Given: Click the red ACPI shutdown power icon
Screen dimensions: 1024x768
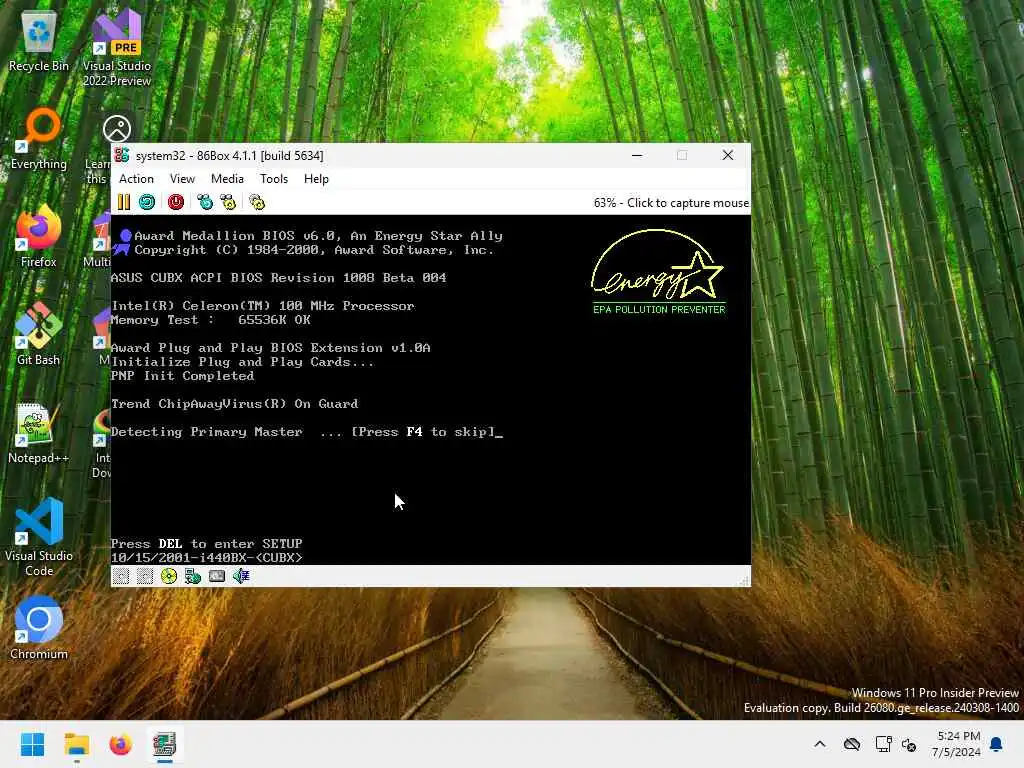Looking at the screenshot, I should pos(176,202).
